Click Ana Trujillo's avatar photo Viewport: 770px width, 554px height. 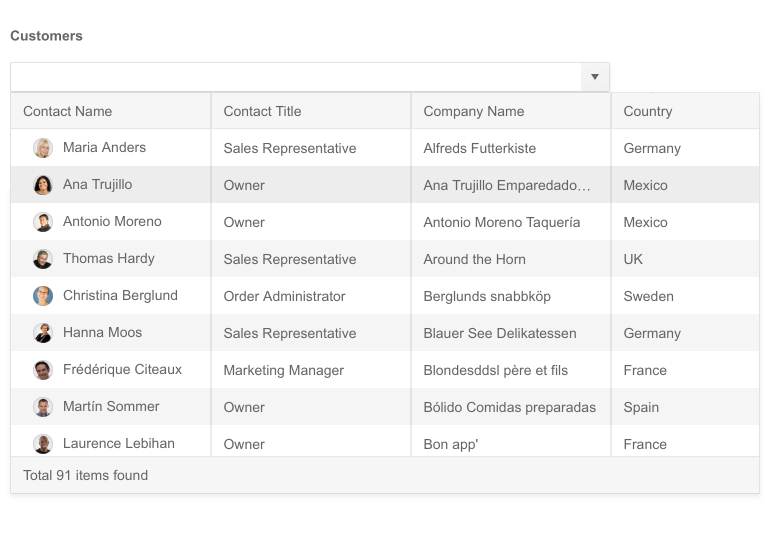[43, 185]
